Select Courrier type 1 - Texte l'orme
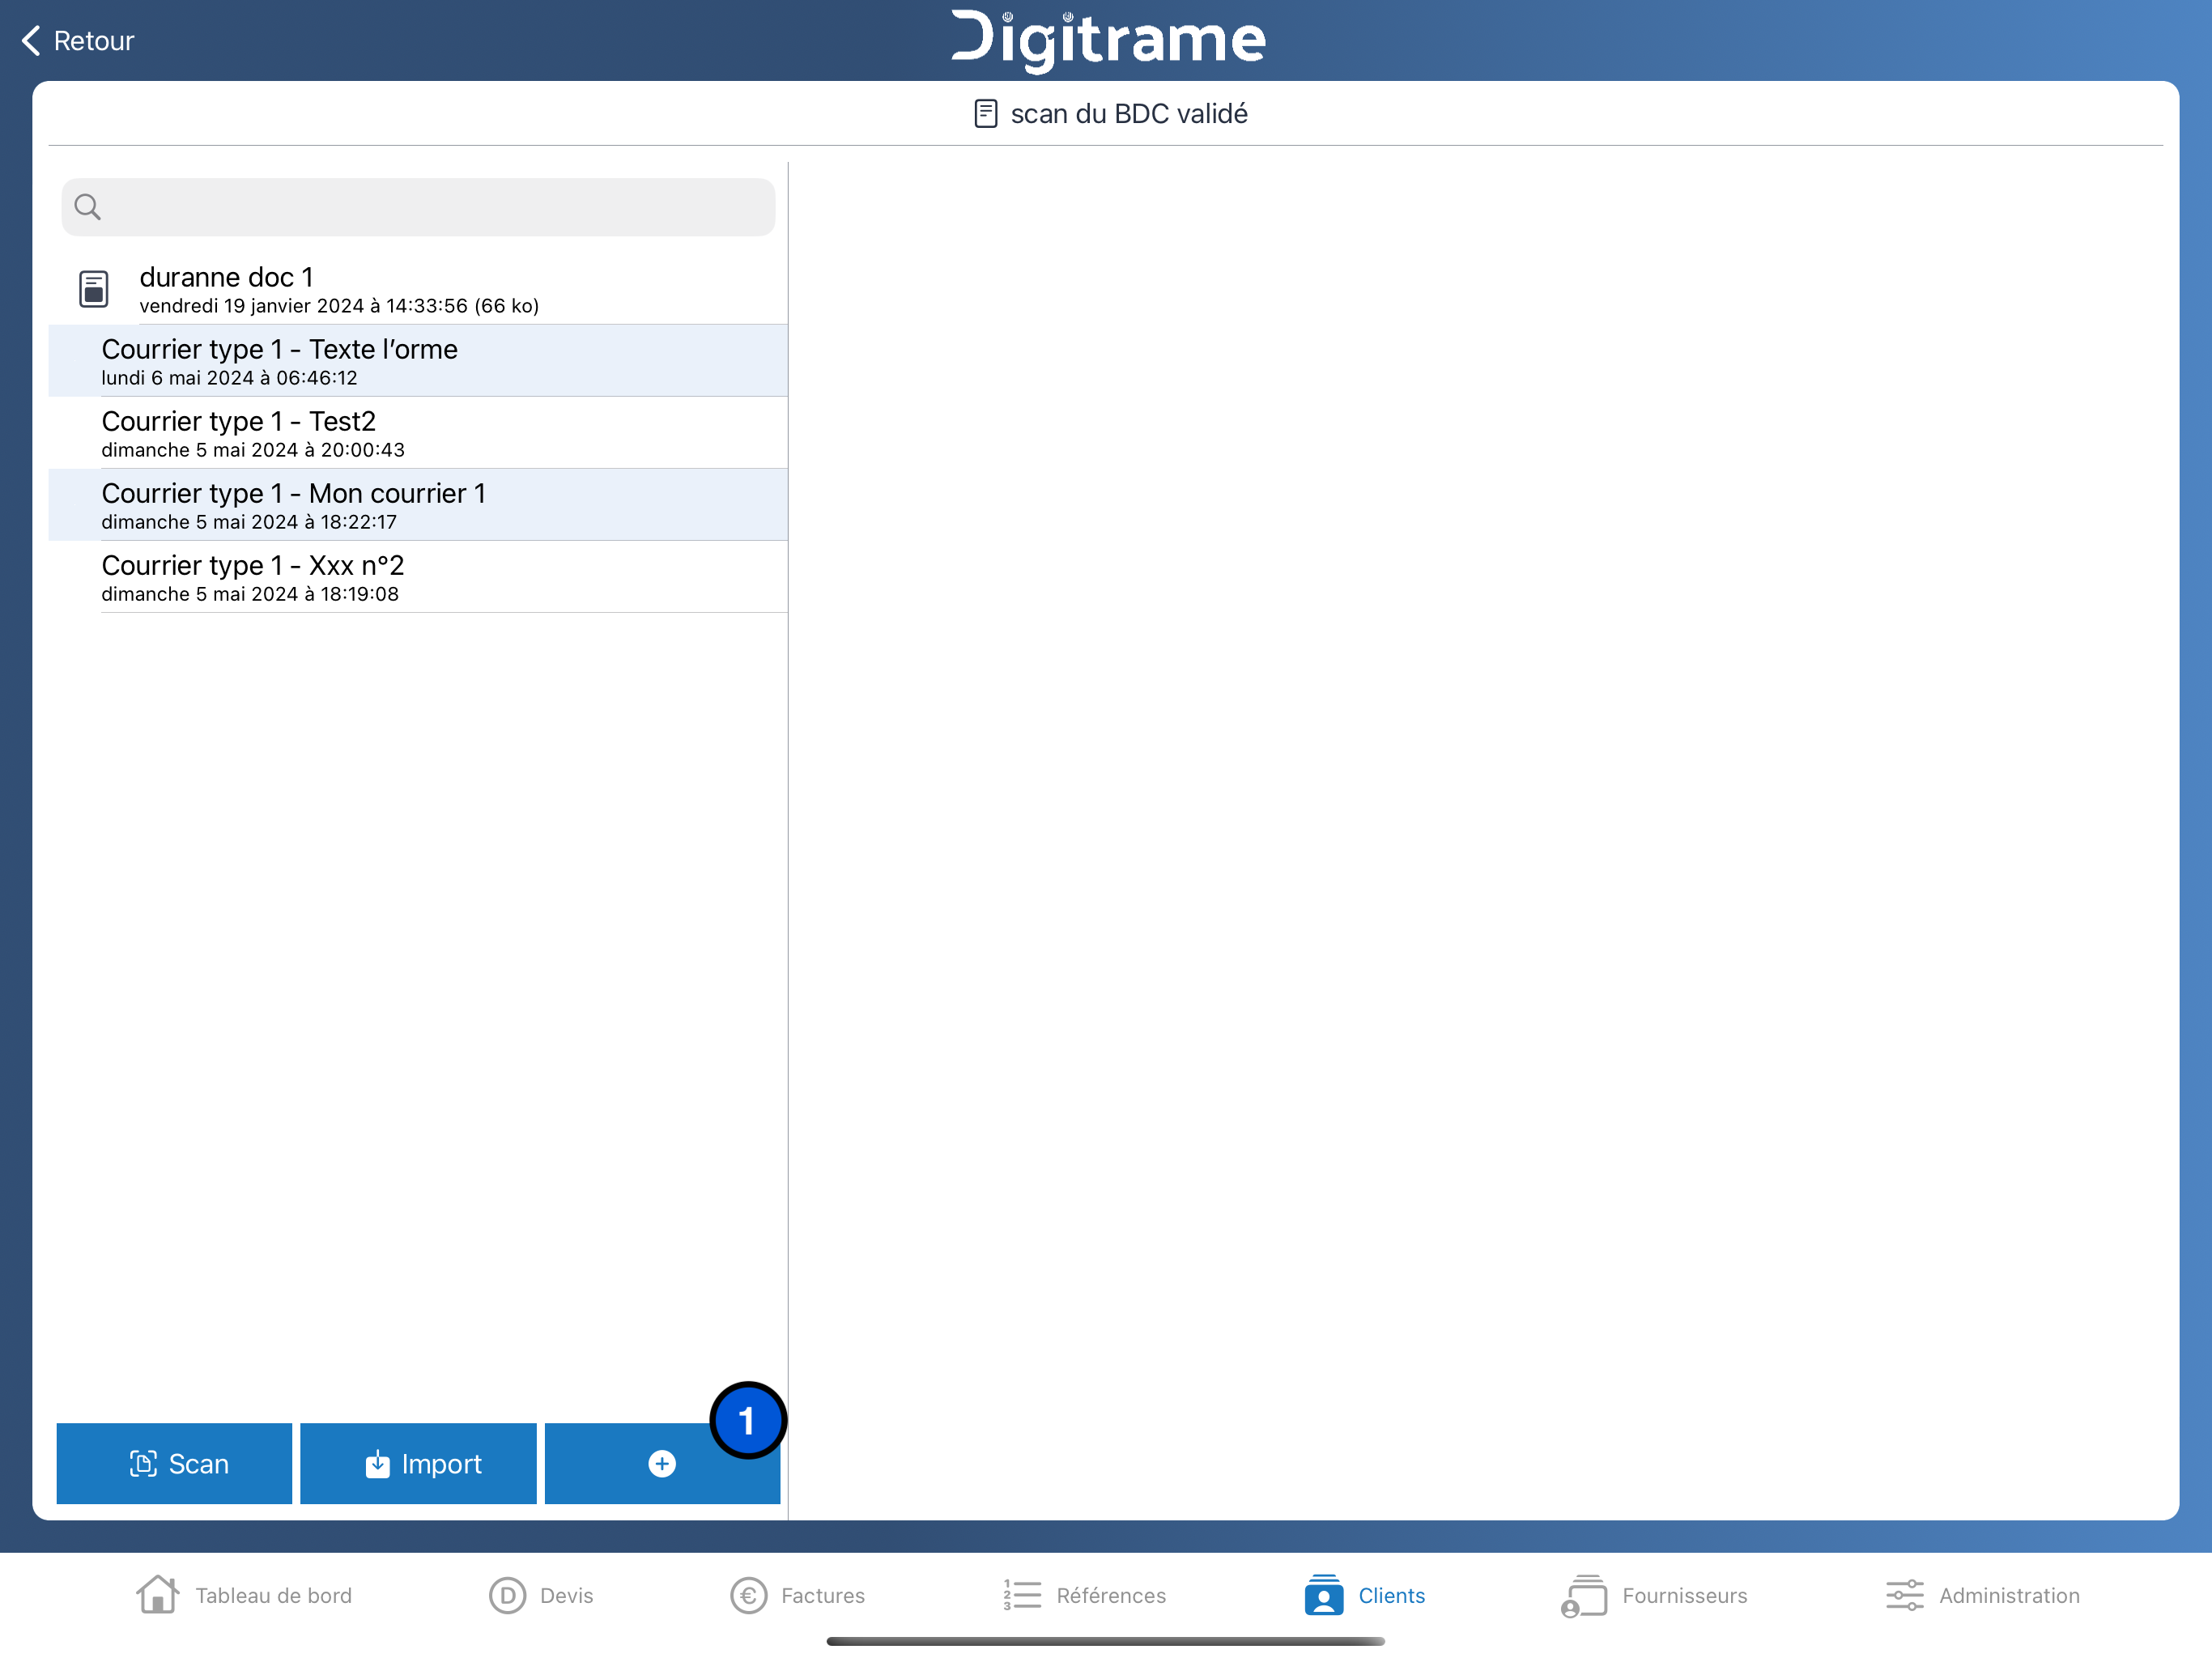This screenshot has width=2212, height=1658. tap(418, 361)
